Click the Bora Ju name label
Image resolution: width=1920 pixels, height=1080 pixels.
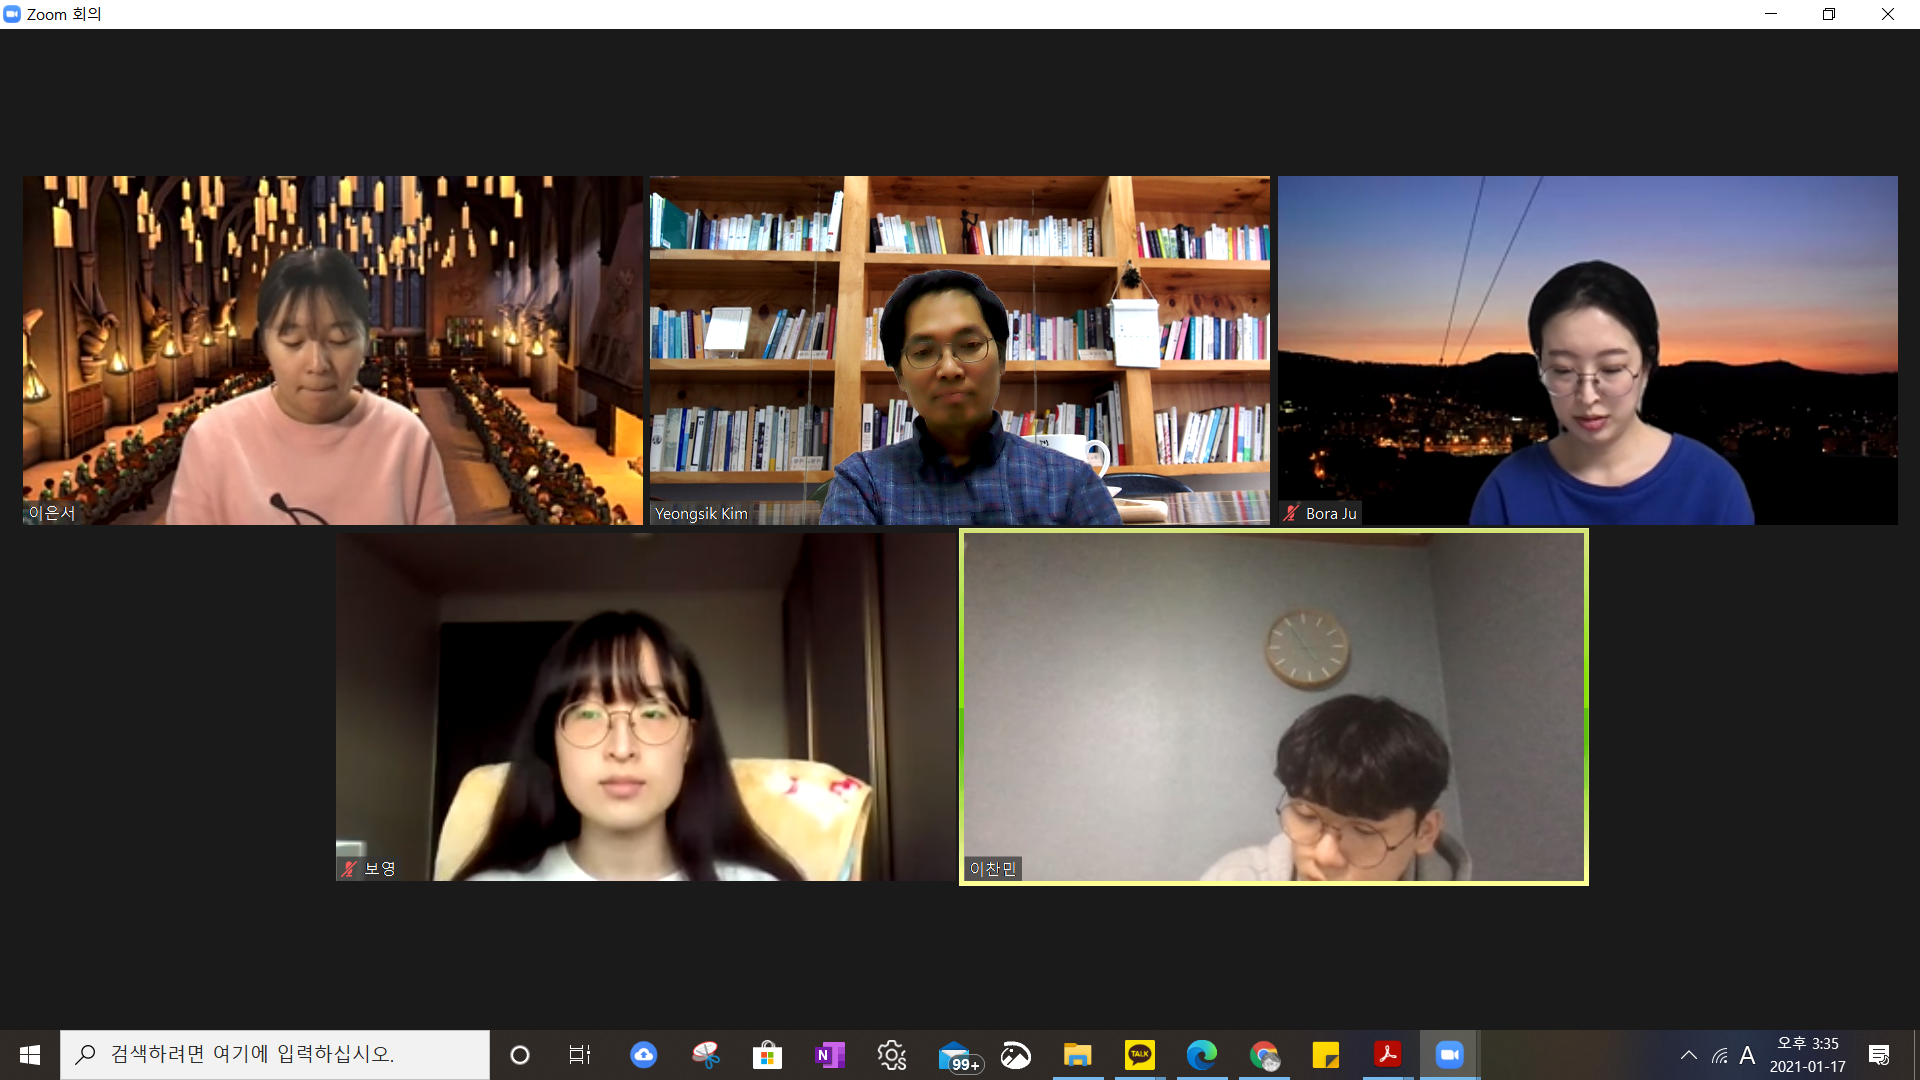coord(1331,513)
